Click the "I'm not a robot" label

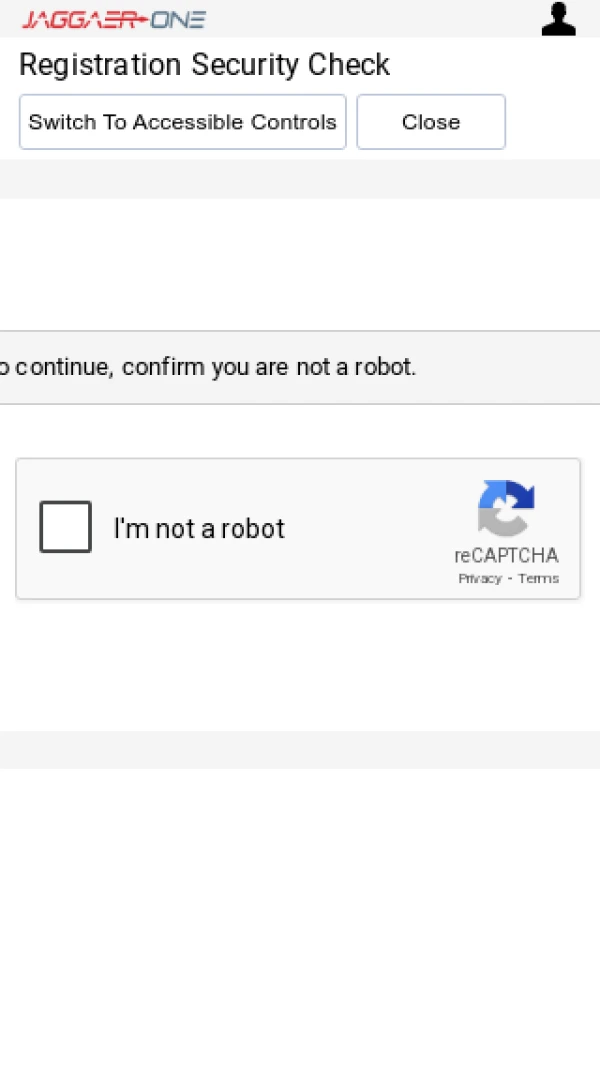pos(199,528)
